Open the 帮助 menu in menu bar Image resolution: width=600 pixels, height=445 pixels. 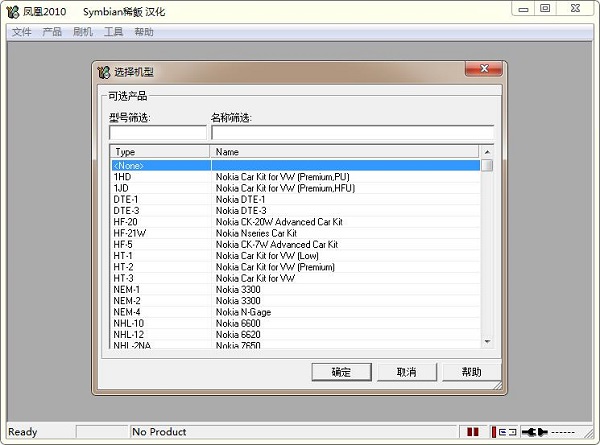pyautogui.click(x=144, y=32)
